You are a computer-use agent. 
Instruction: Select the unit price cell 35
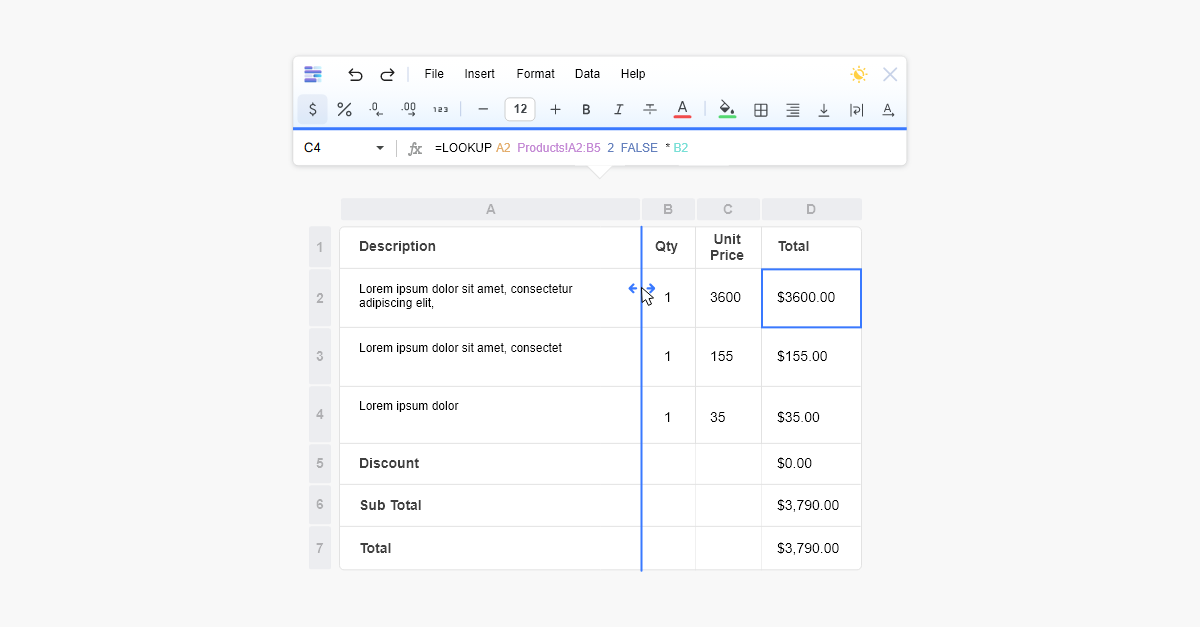728,415
